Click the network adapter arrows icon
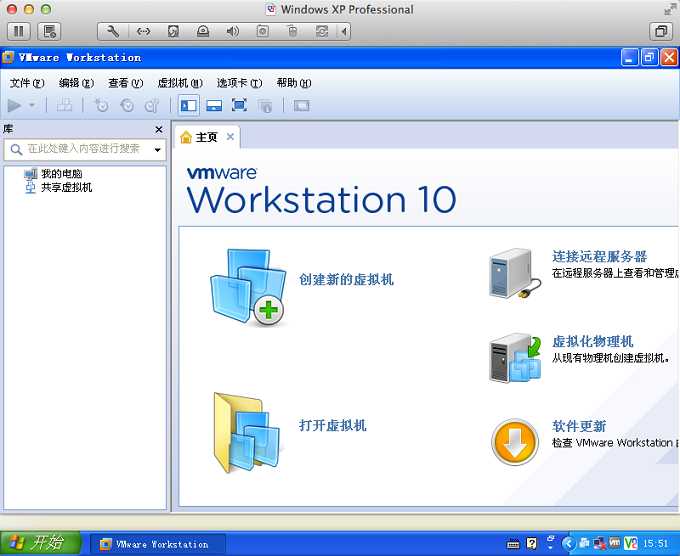Image resolution: width=680 pixels, height=556 pixels. pyautogui.click(x=143, y=31)
